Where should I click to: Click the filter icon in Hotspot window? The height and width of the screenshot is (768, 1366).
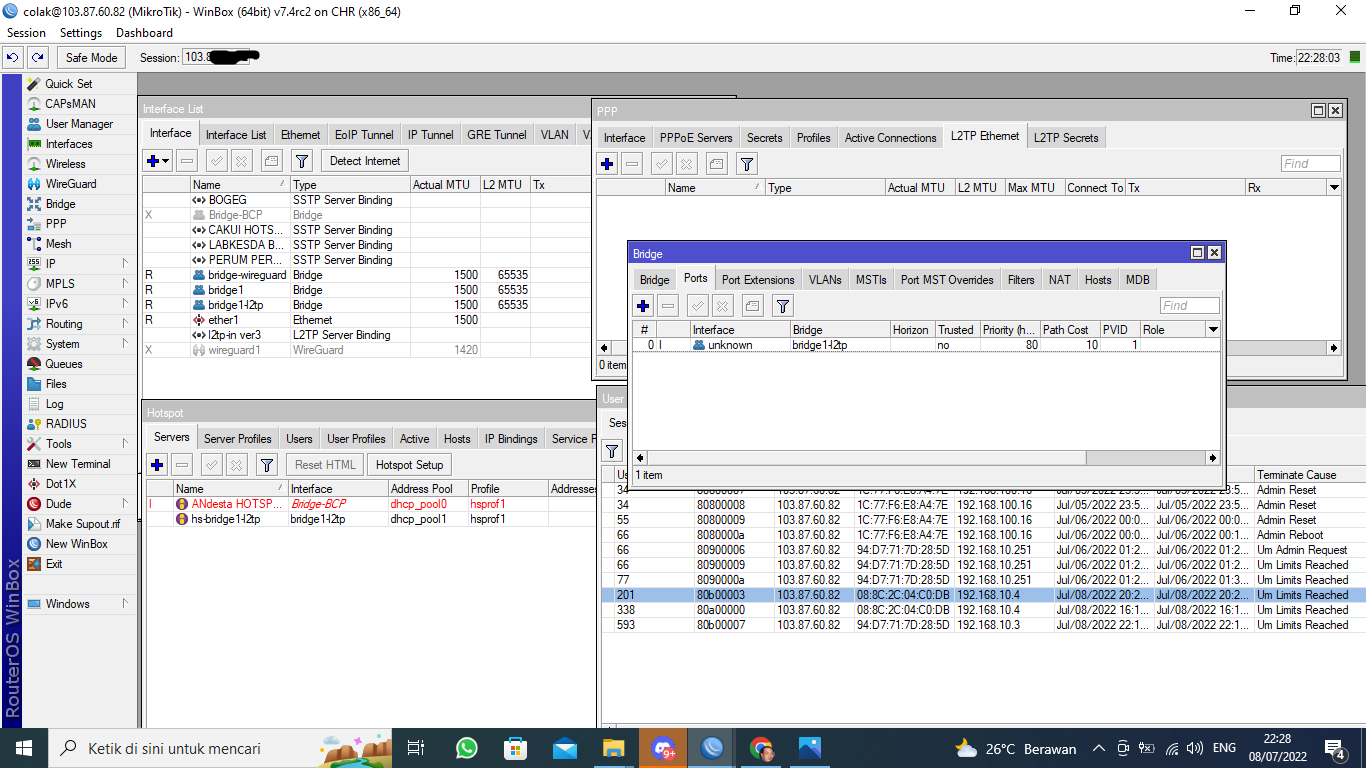coord(266,465)
